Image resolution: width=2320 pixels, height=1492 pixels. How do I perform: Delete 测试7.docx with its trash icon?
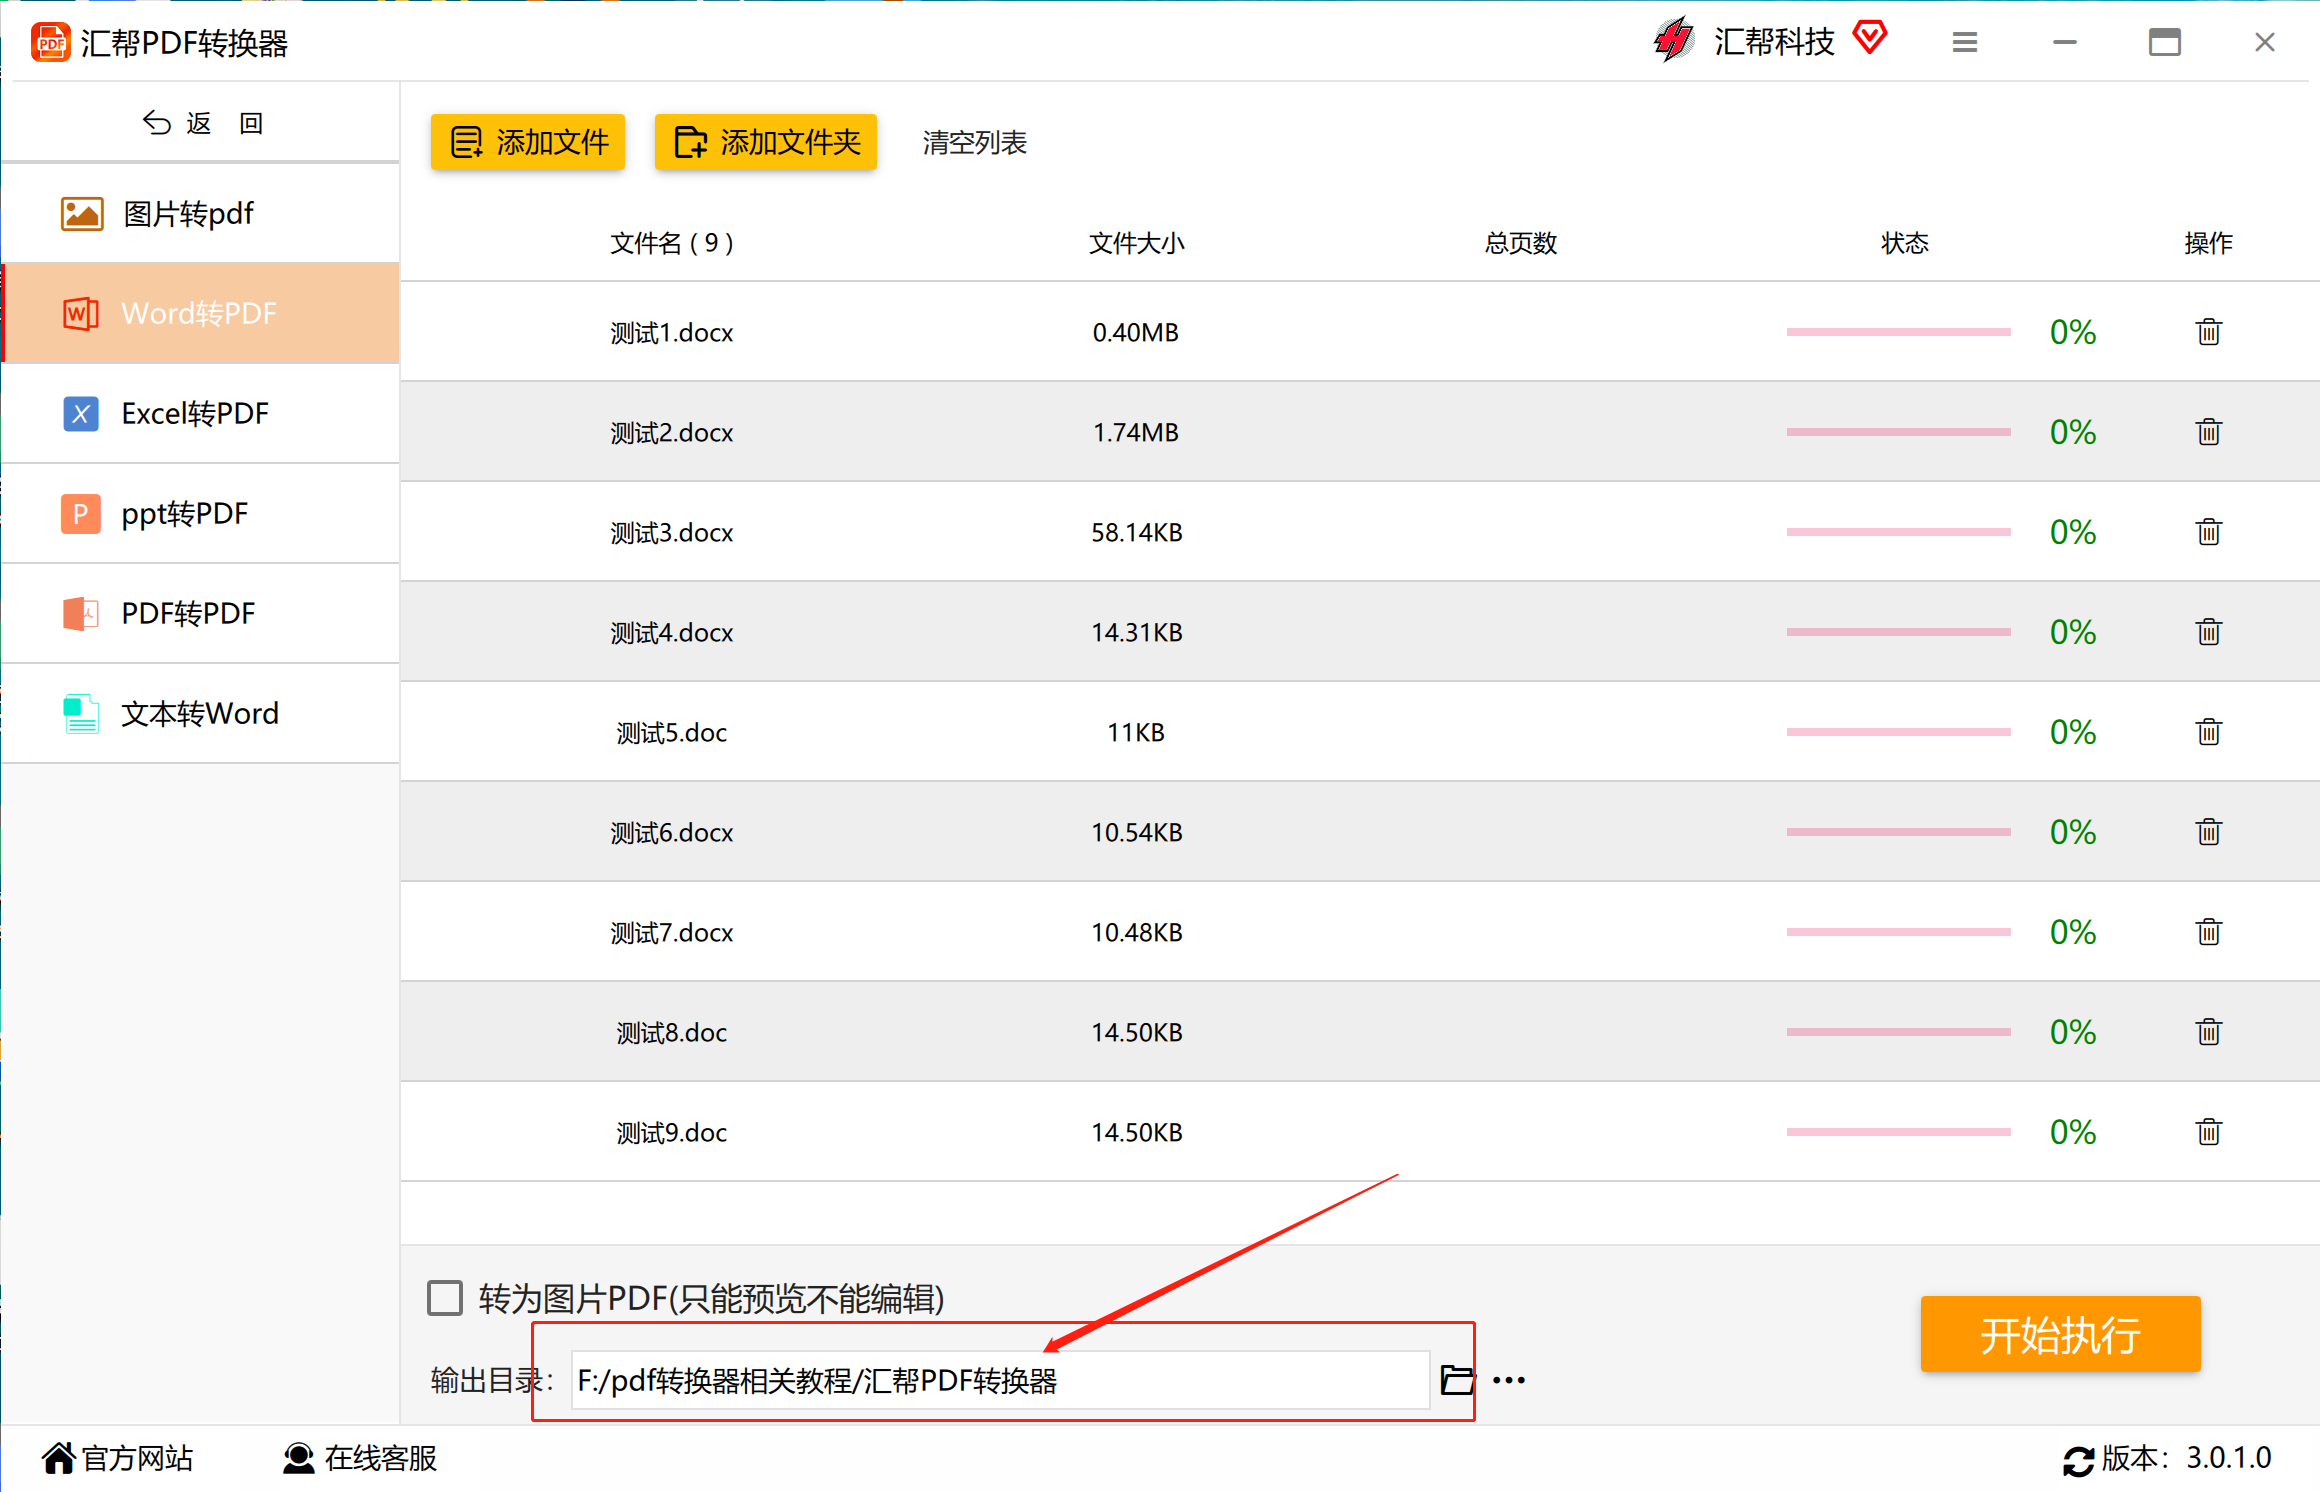[x=2208, y=931]
